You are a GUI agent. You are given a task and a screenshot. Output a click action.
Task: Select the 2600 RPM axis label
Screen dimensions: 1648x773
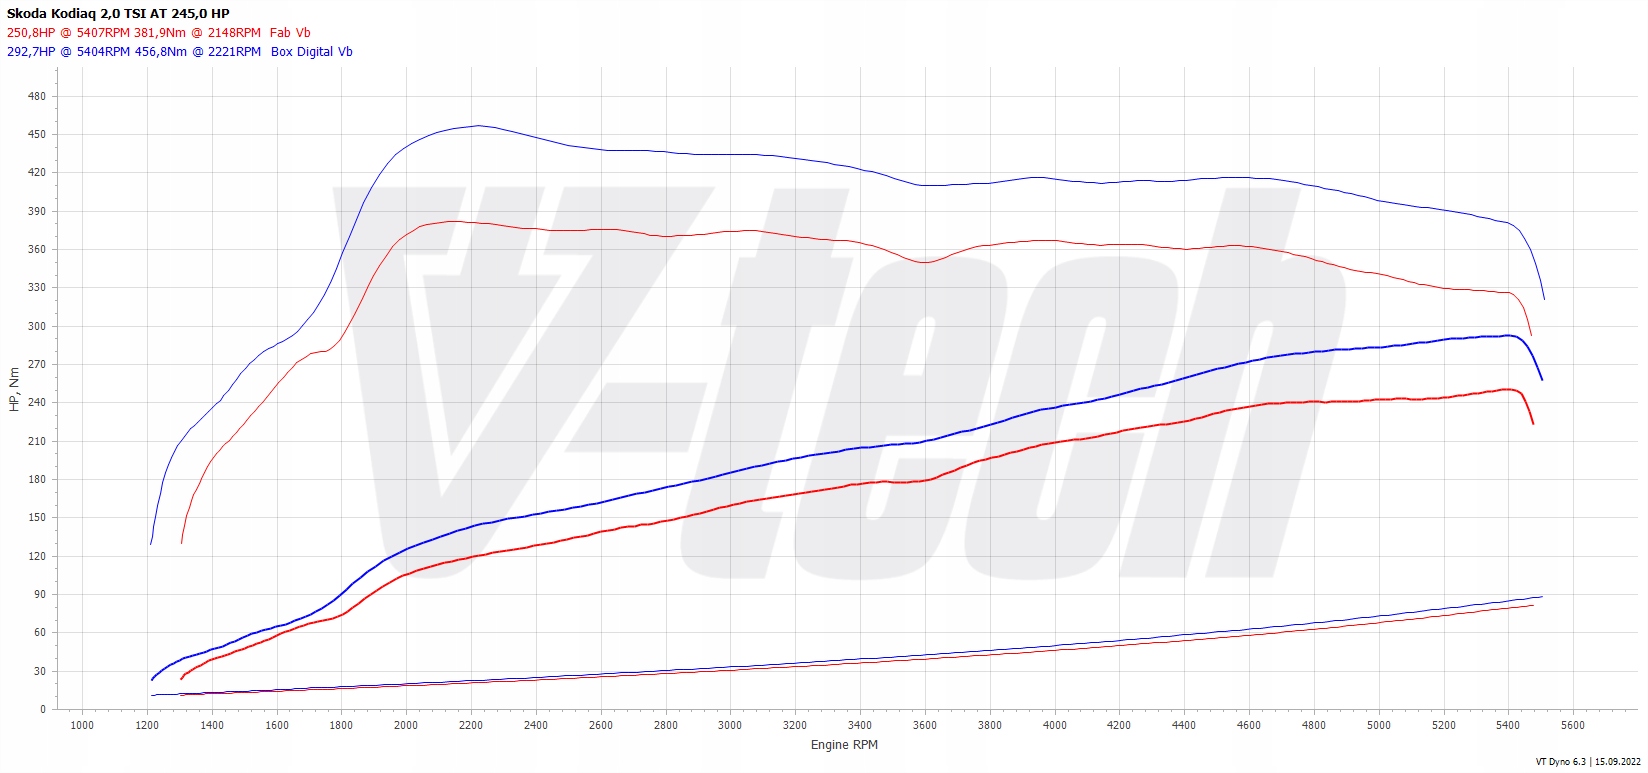click(x=601, y=725)
